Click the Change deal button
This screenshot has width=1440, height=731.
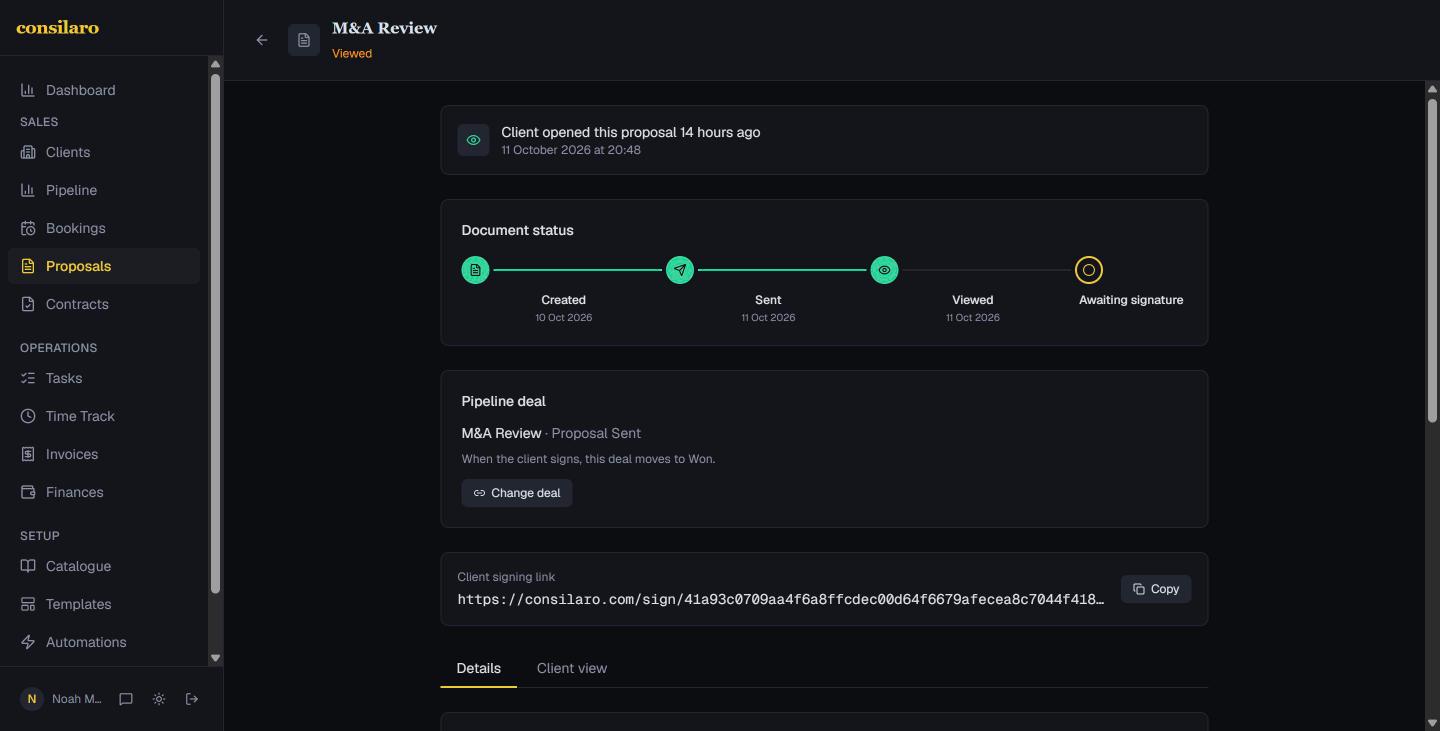pos(517,493)
